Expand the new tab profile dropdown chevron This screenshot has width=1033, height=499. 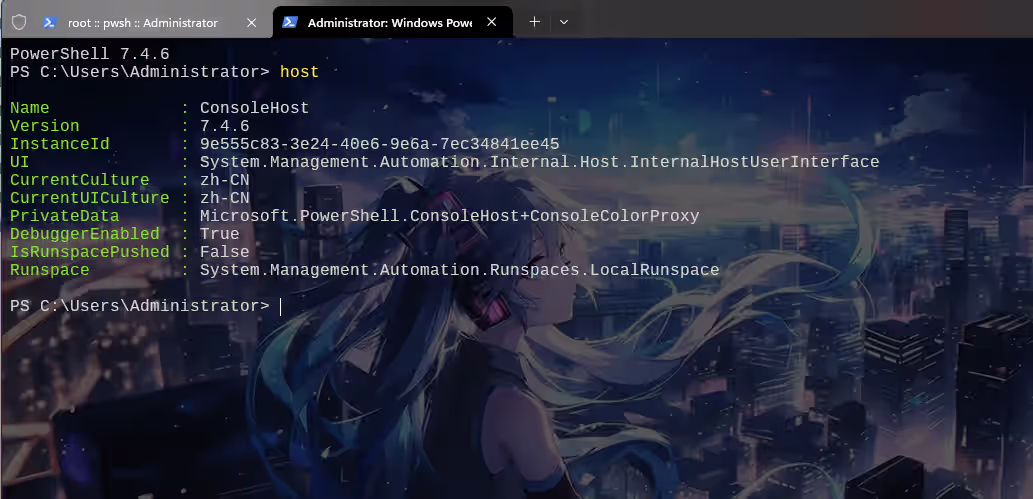tap(564, 22)
